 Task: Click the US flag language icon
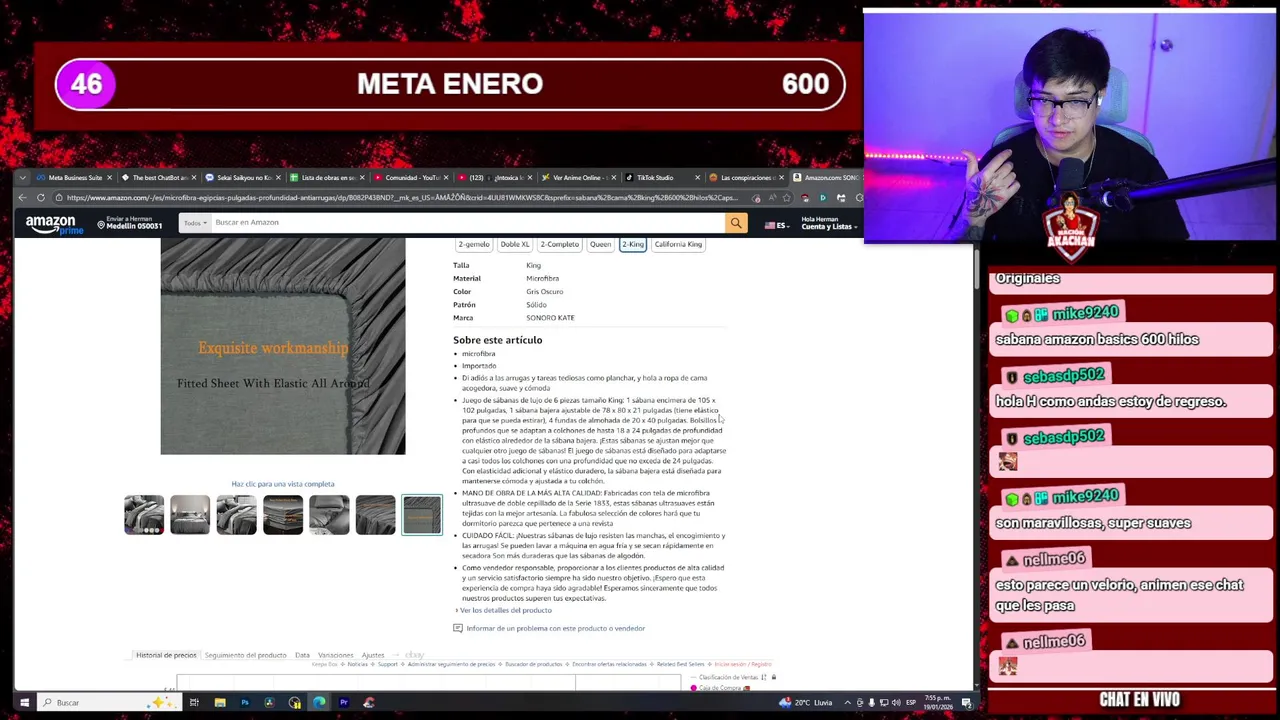click(770, 226)
